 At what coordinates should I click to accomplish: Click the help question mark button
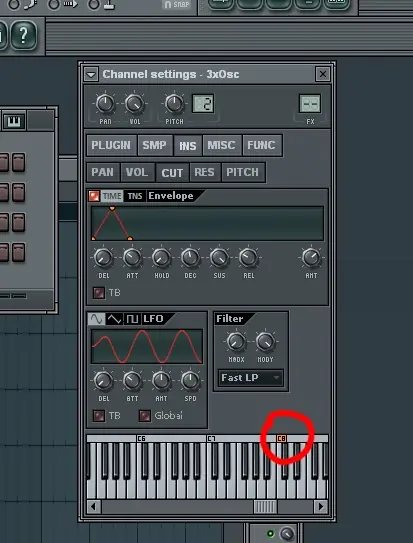pyautogui.click(x=23, y=35)
